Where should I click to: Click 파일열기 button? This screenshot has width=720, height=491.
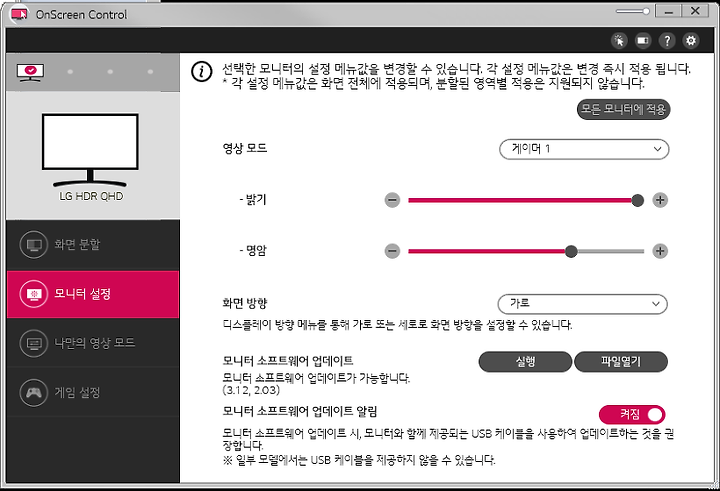coord(621,362)
